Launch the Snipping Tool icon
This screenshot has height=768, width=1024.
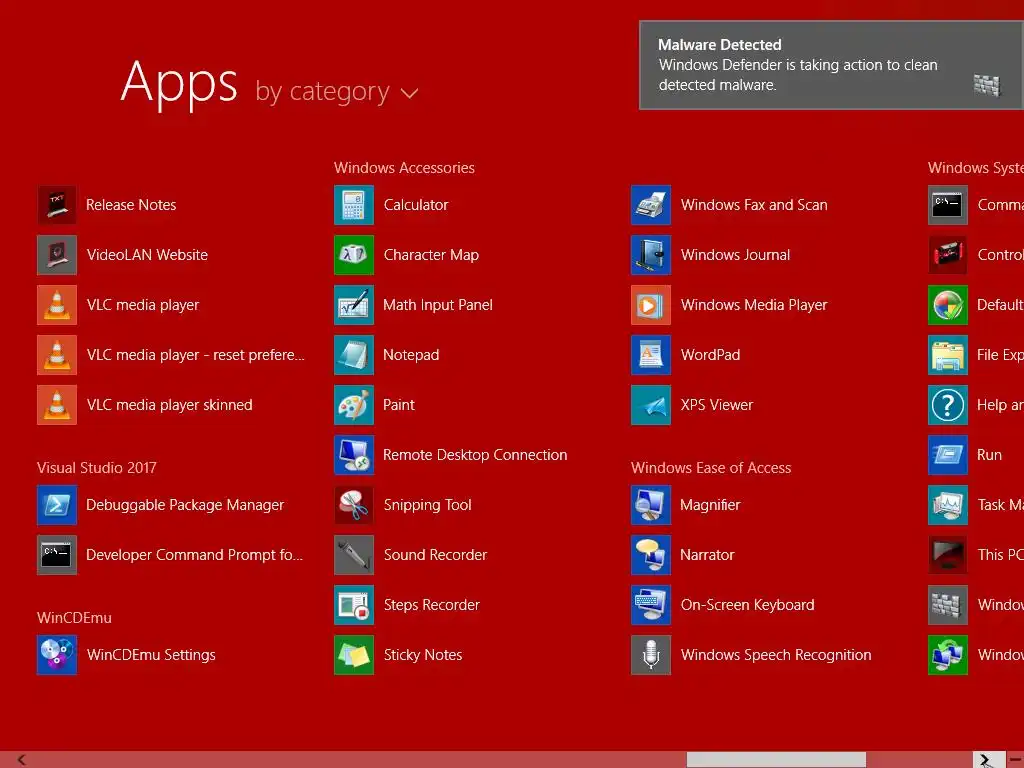pyautogui.click(x=354, y=505)
